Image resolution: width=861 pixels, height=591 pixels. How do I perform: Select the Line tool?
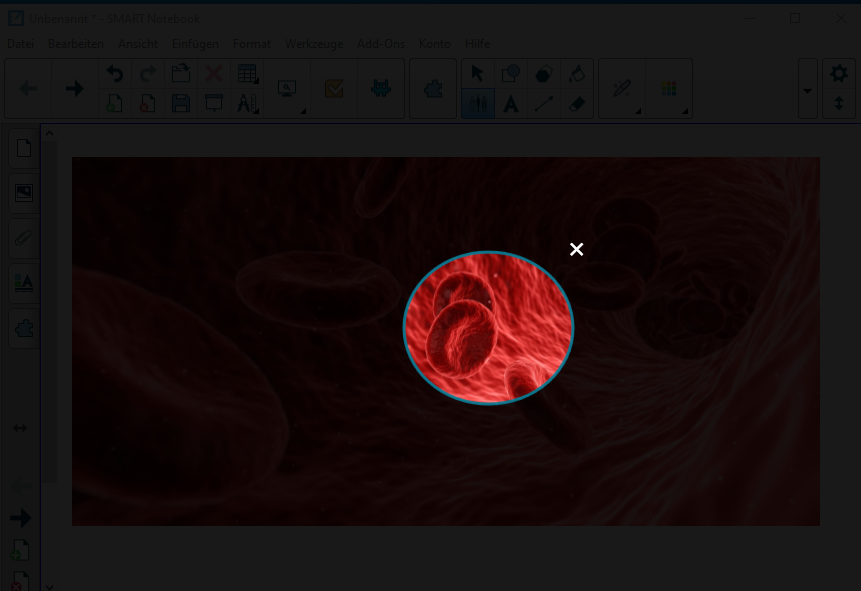pos(544,104)
